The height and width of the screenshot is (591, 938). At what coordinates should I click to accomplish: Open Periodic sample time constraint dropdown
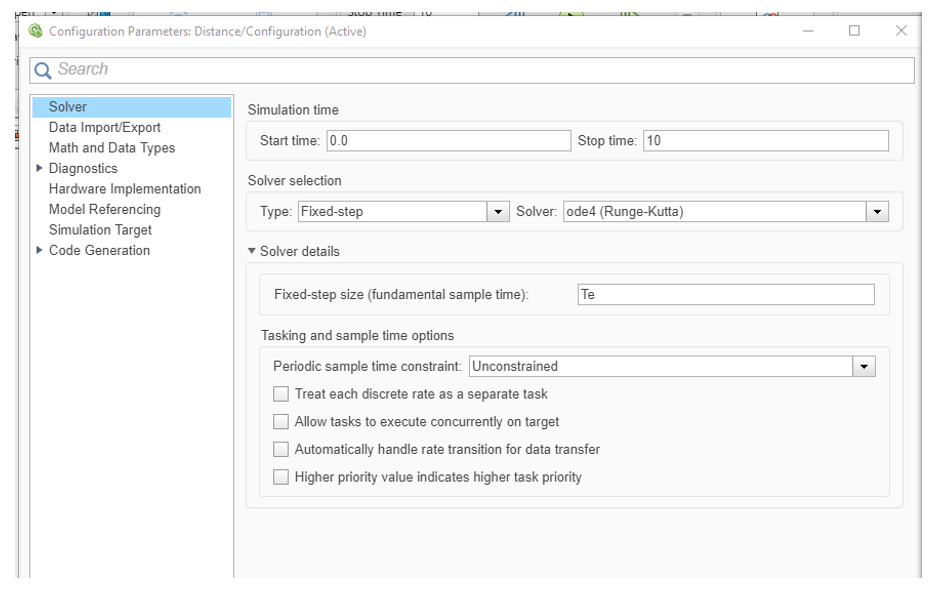point(864,366)
